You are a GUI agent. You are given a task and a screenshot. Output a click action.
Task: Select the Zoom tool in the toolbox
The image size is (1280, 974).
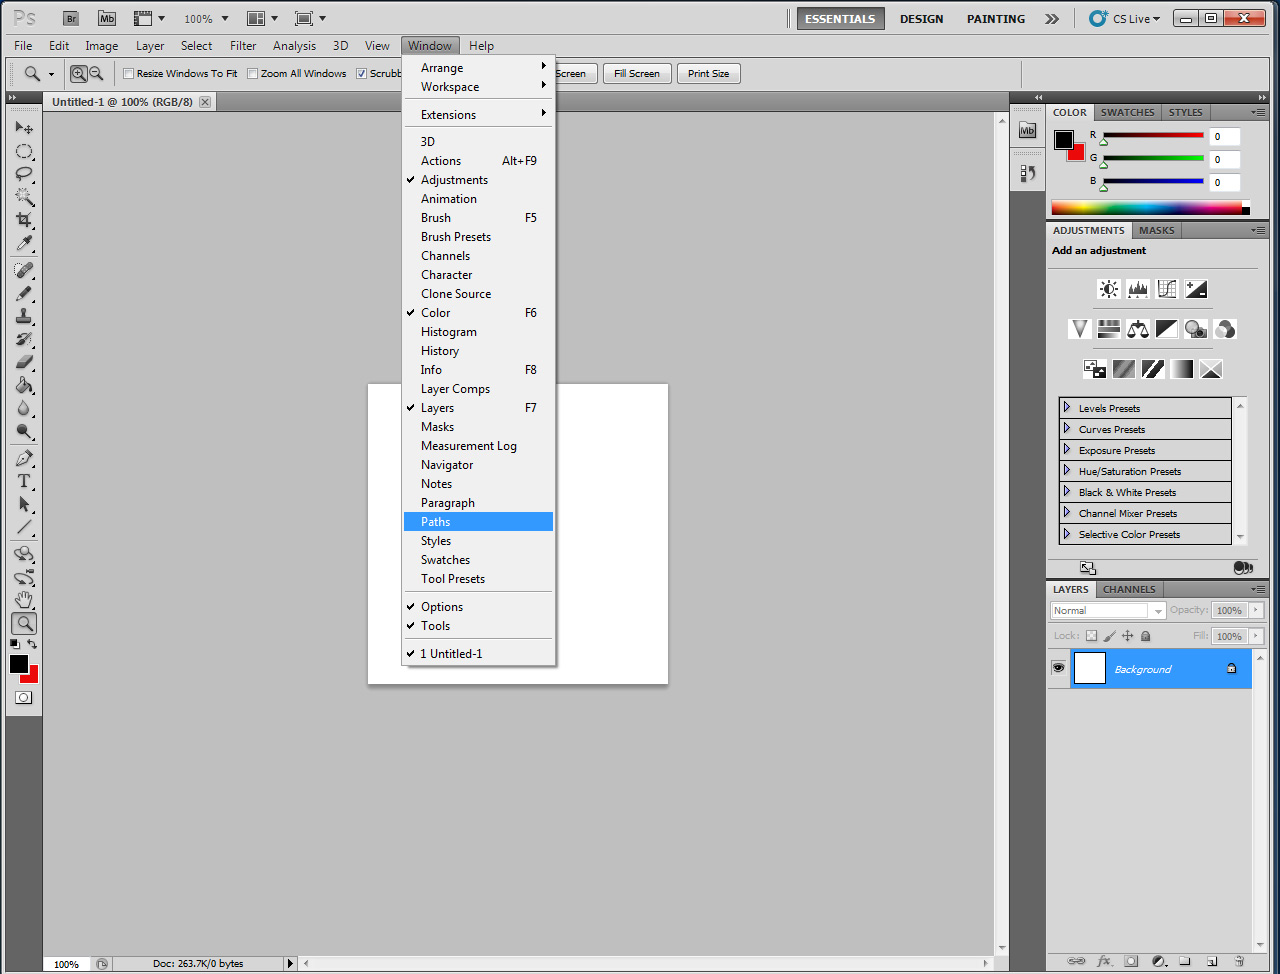(24, 623)
